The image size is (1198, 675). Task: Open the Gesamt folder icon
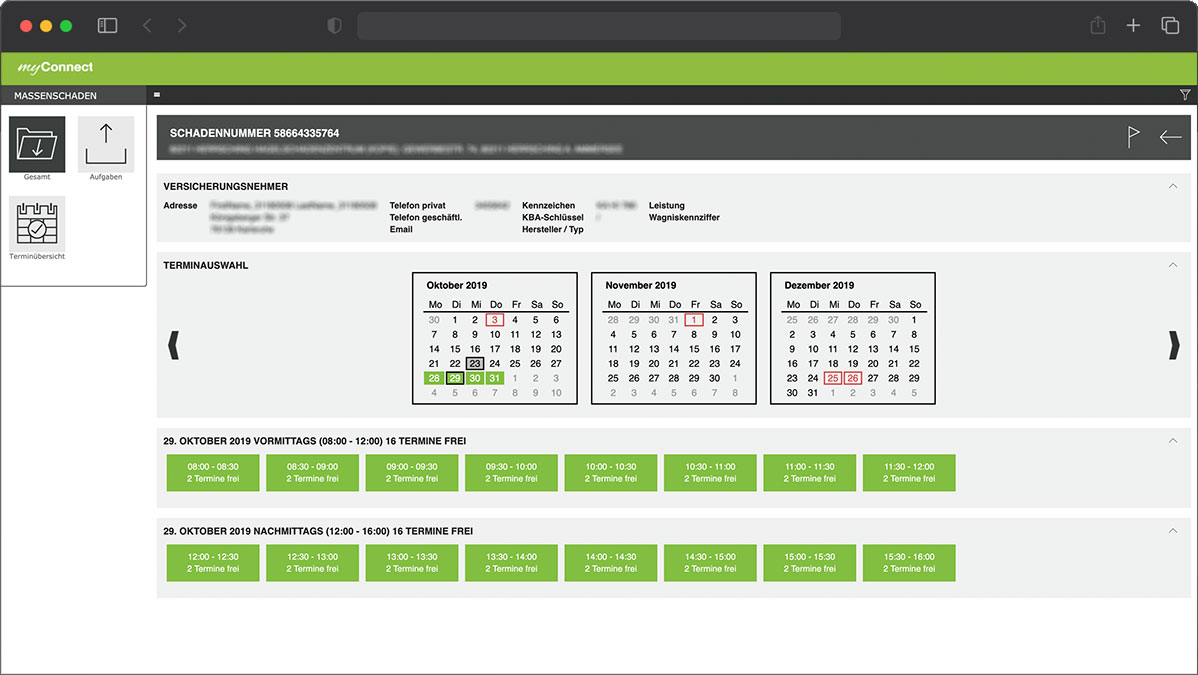pos(37,145)
